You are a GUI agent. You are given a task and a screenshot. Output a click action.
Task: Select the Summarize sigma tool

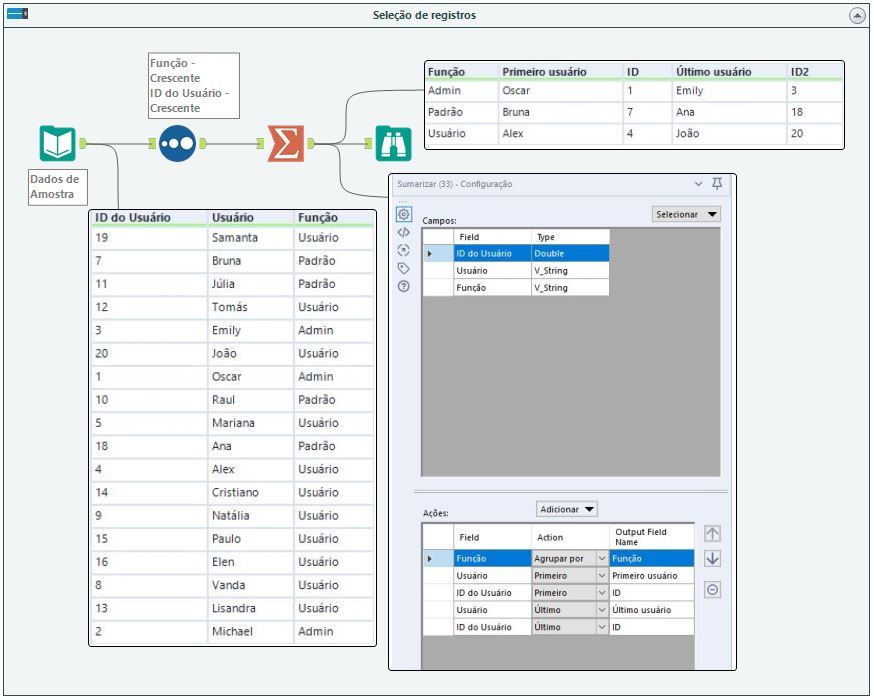tap(286, 144)
